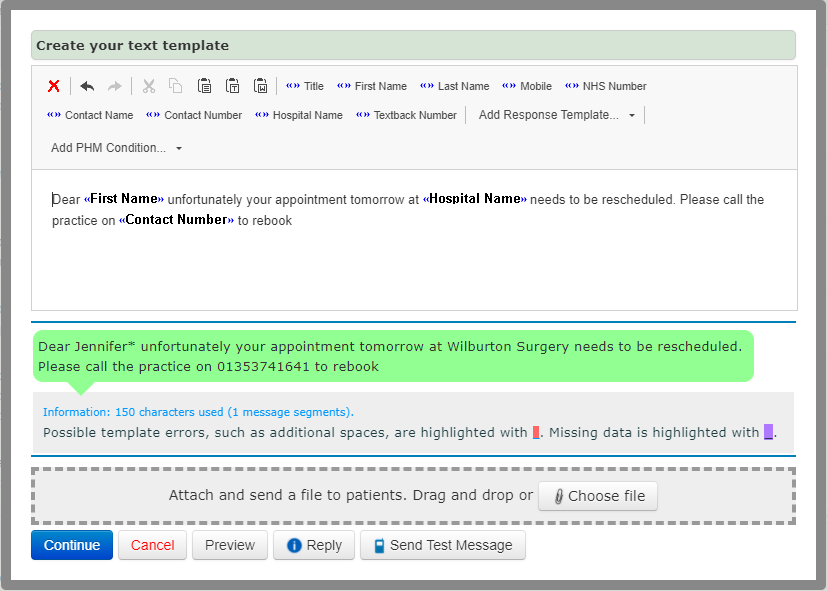Click the blue Continue button

[72, 545]
